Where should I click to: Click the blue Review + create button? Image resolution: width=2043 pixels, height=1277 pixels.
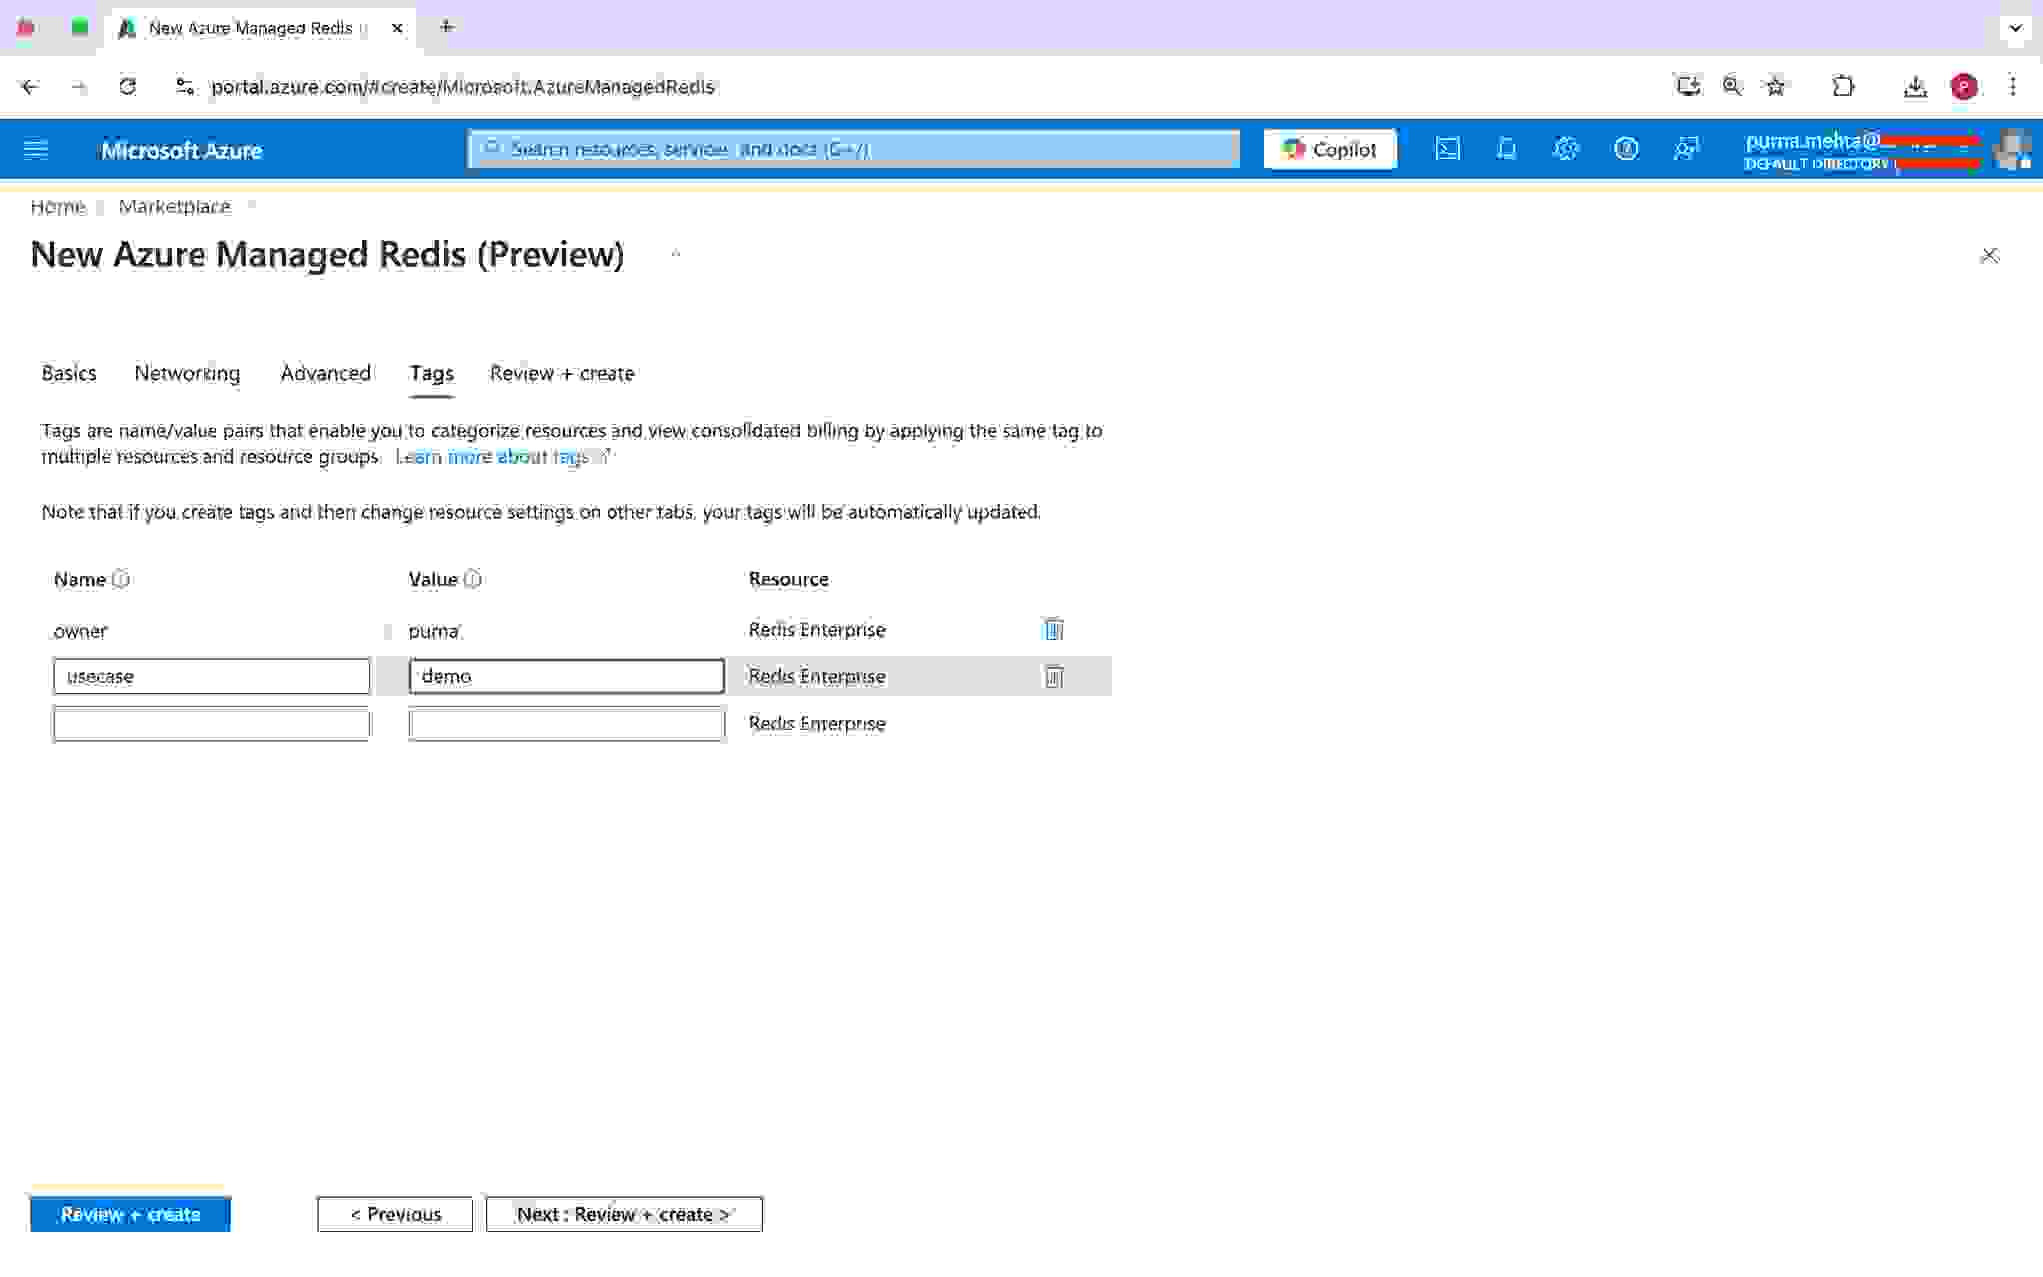(130, 1214)
